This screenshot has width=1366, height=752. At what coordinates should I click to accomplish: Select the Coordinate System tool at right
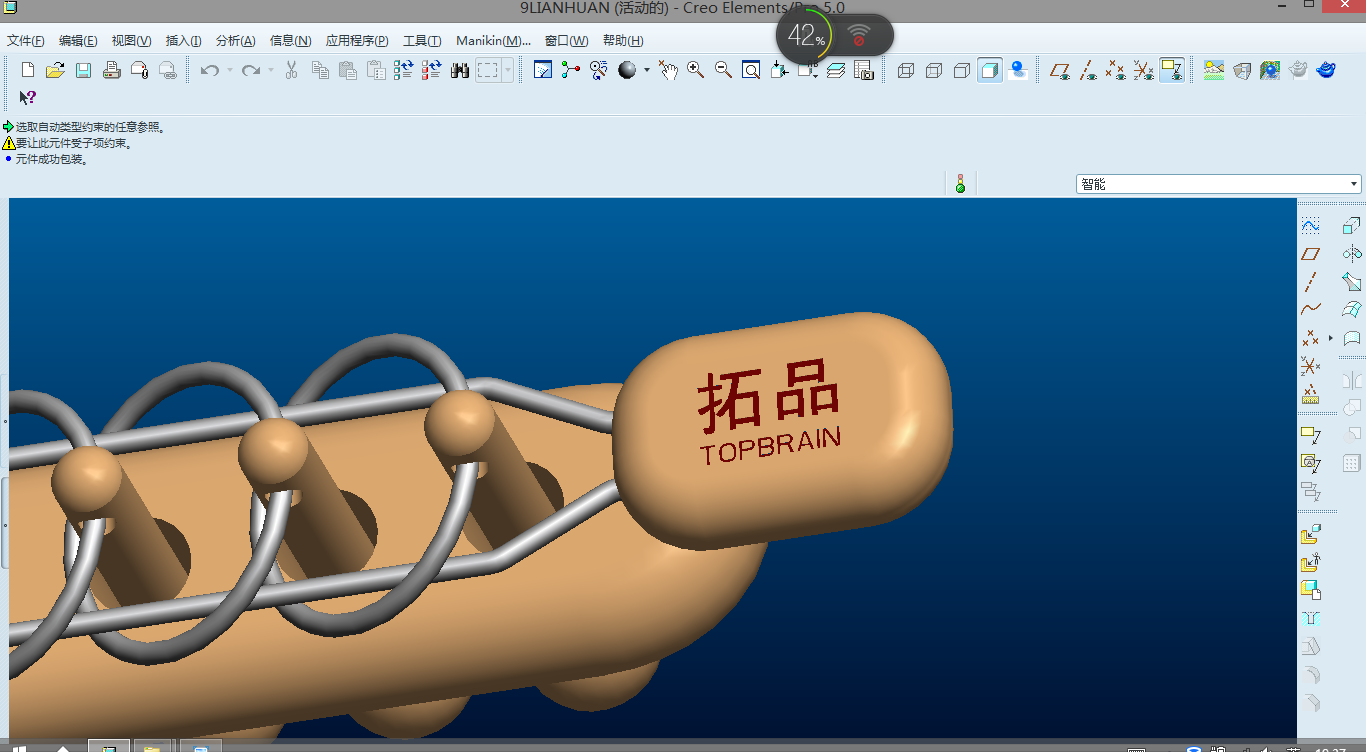click(x=1311, y=366)
